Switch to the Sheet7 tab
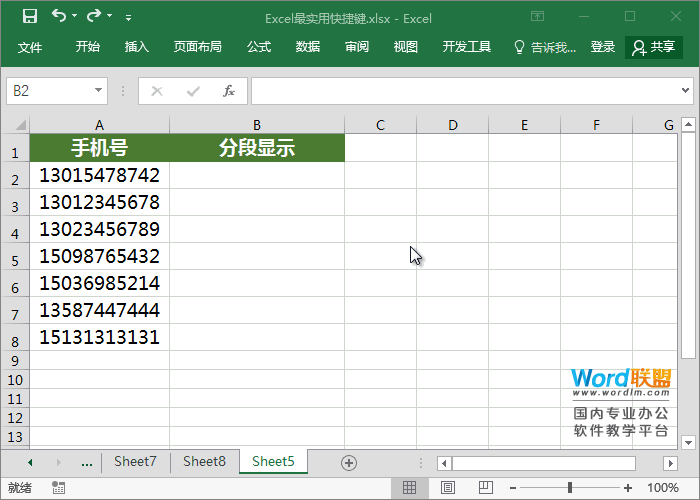 coord(135,462)
